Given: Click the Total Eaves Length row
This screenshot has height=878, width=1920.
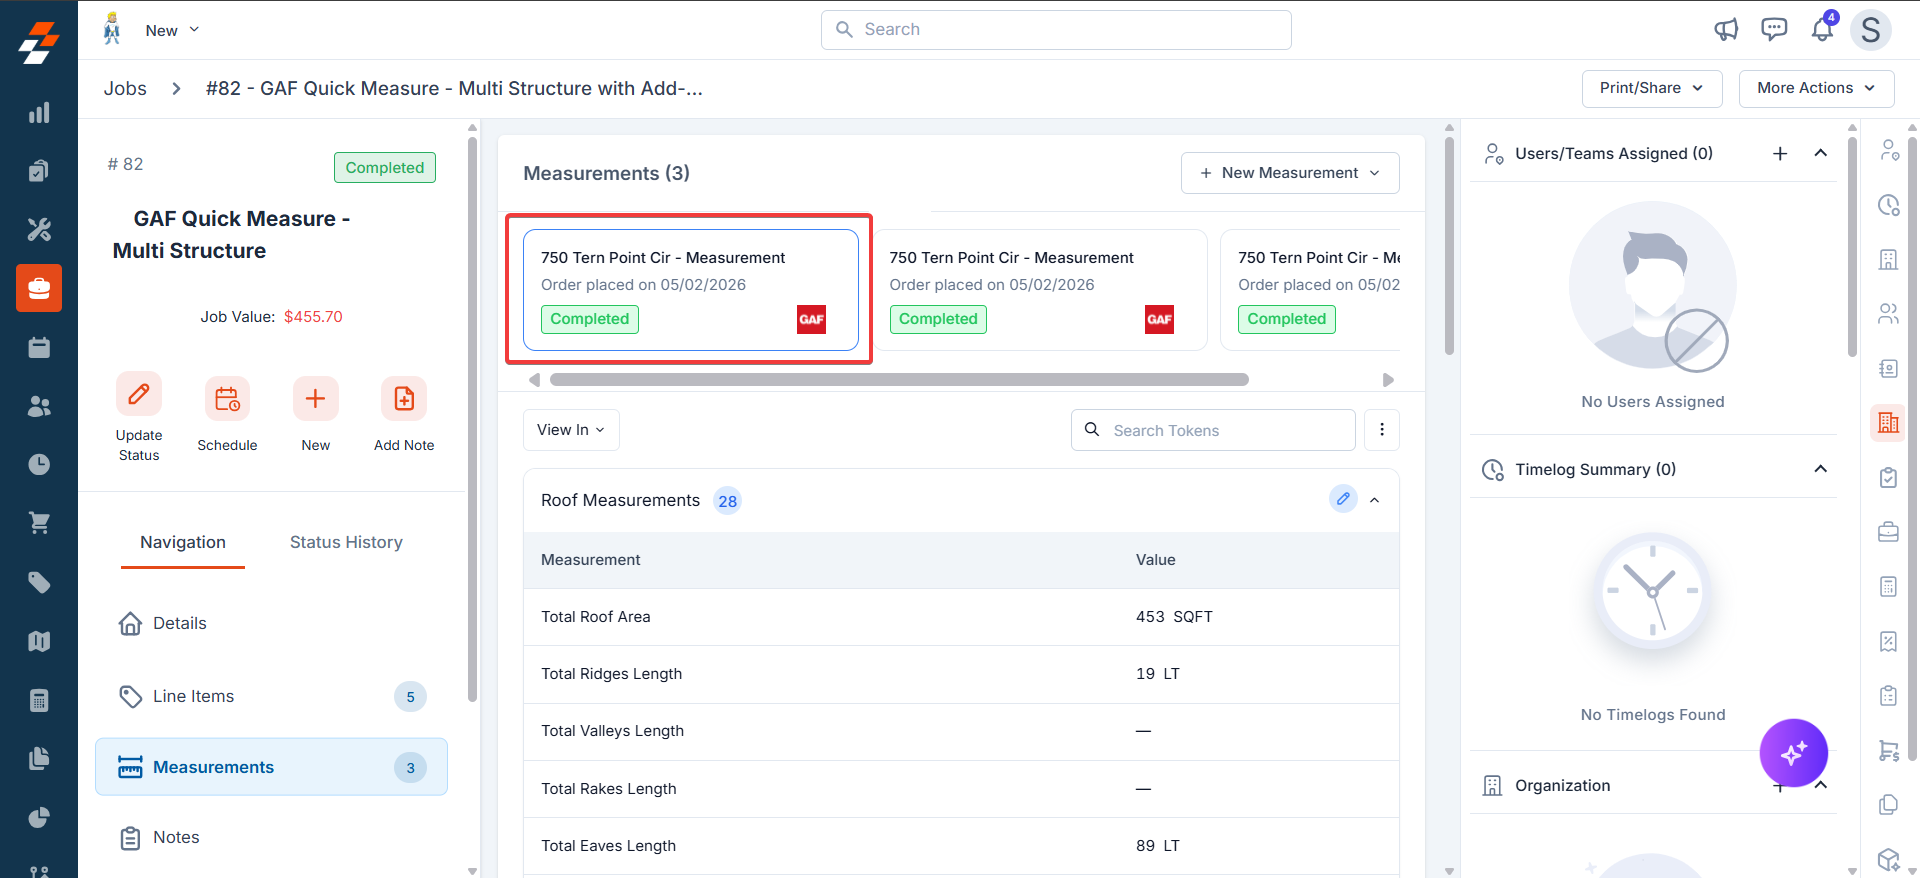Looking at the screenshot, I should click(x=961, y=846).
